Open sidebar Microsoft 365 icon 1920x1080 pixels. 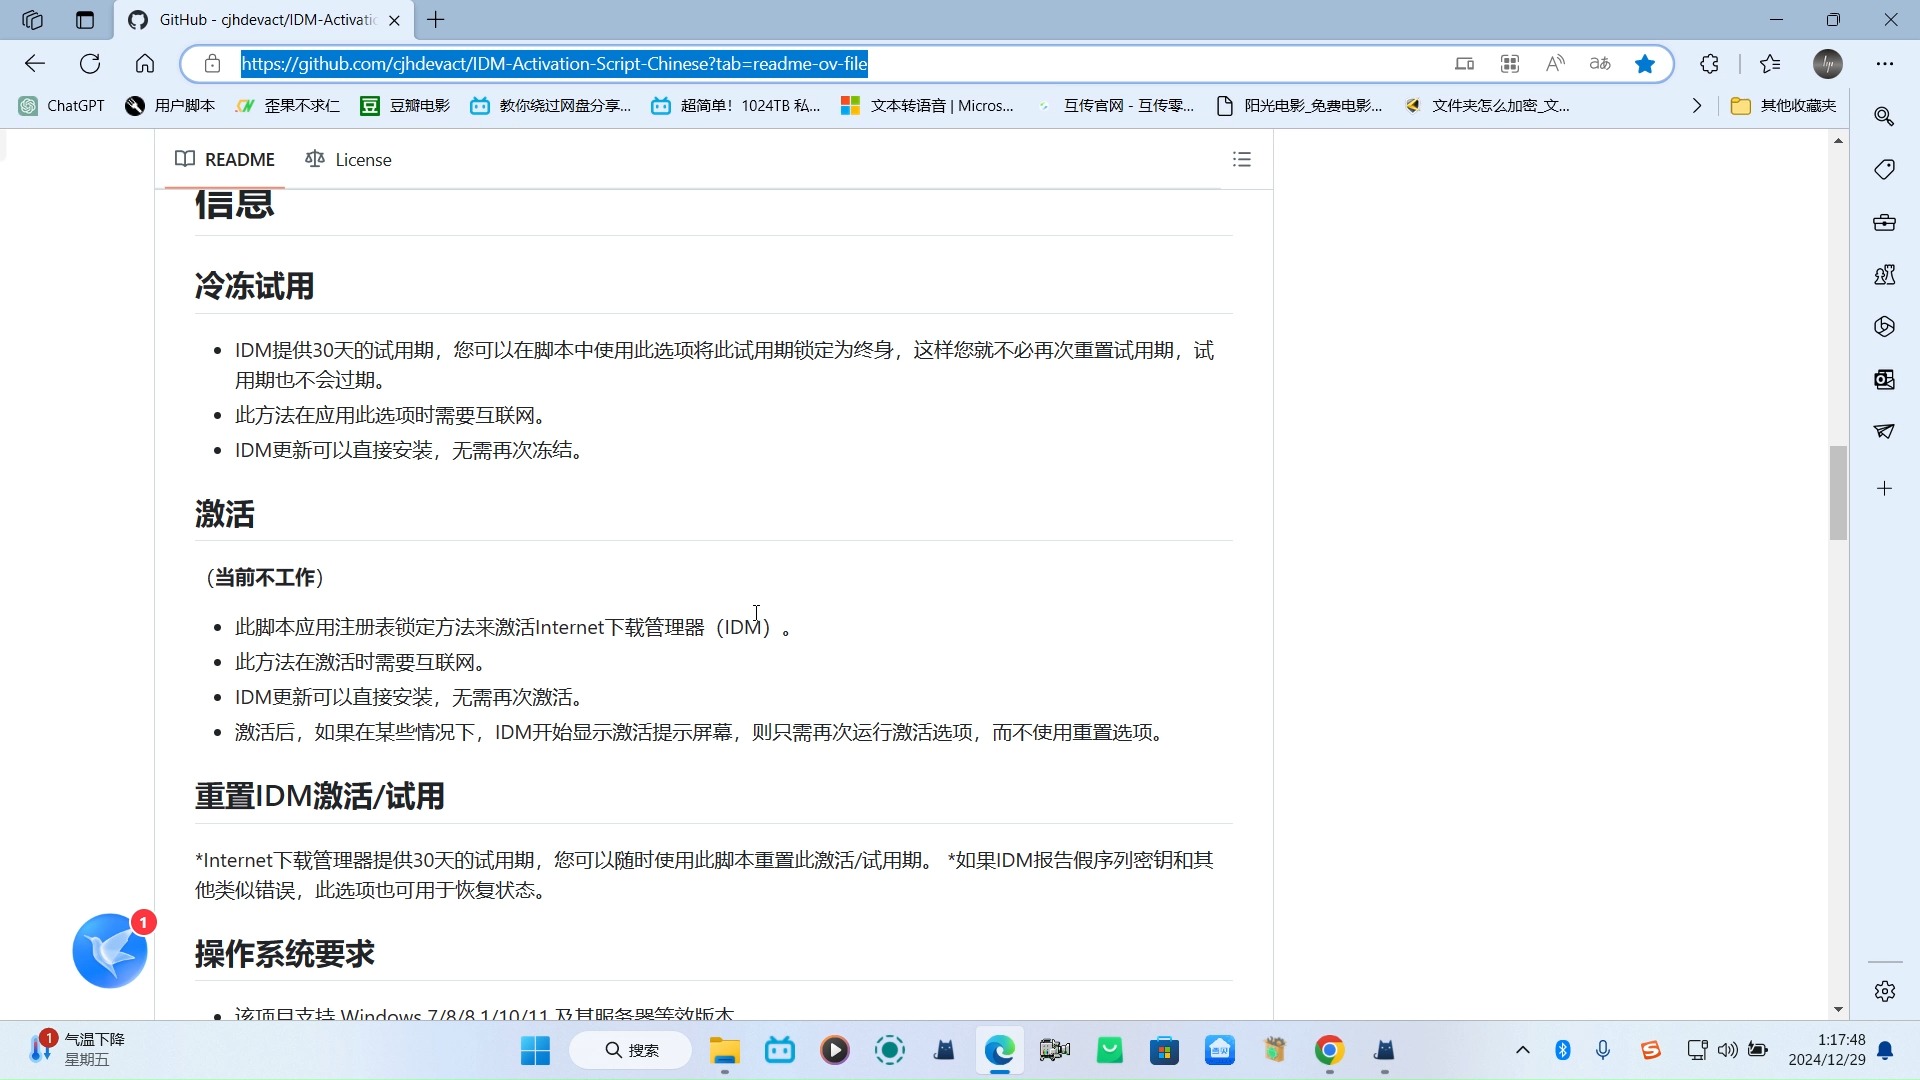click(1884, 327)
